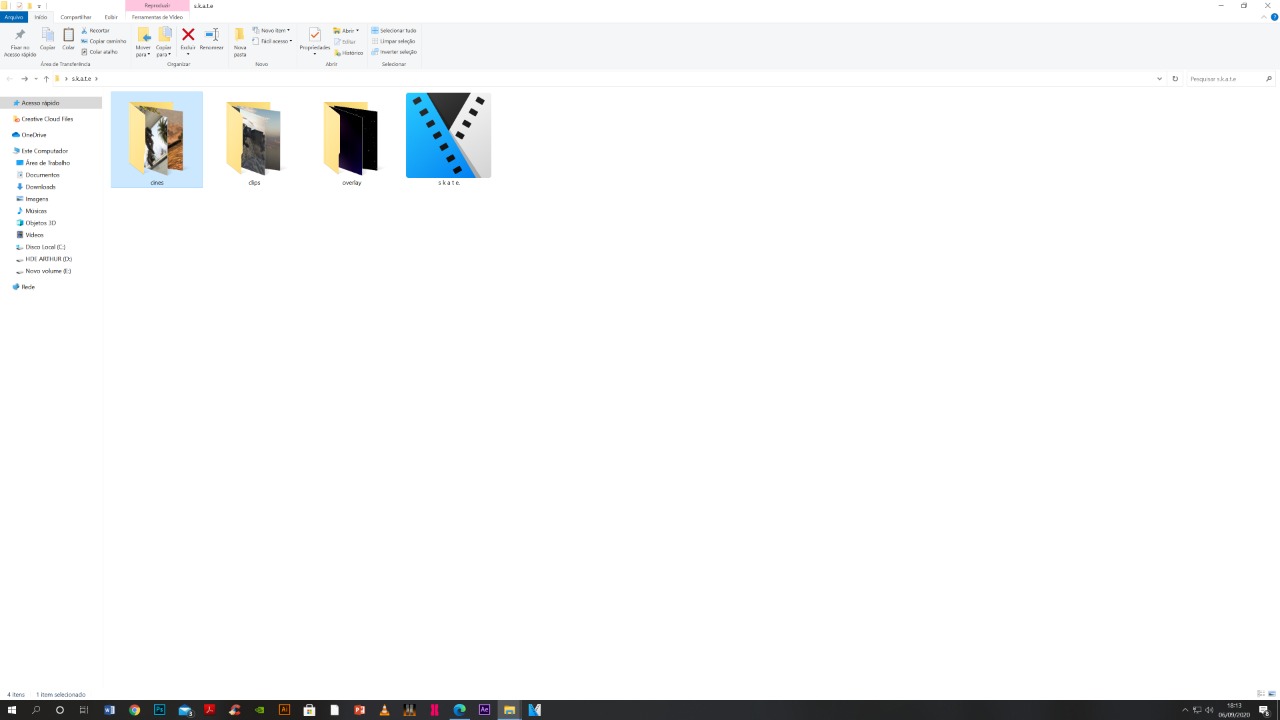Expand address bar history dropdown
The image size is (1280, 720).
click(x=1160, y=79)
